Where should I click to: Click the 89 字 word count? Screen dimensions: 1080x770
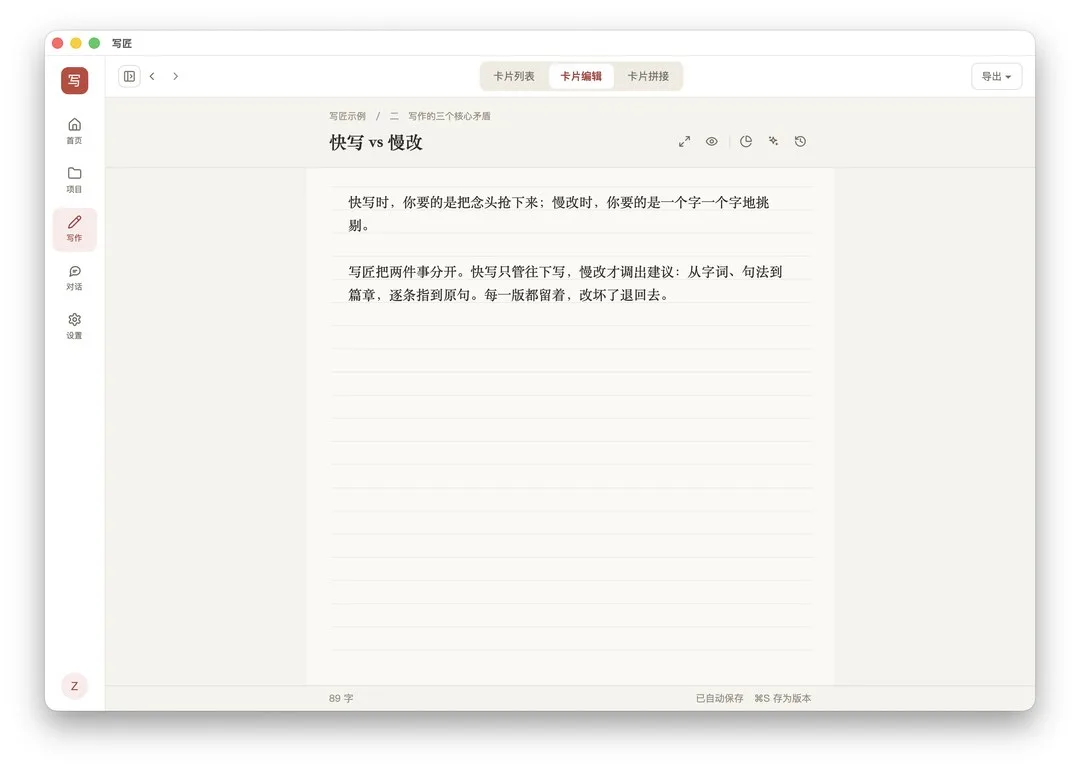(x=341, y=698)
